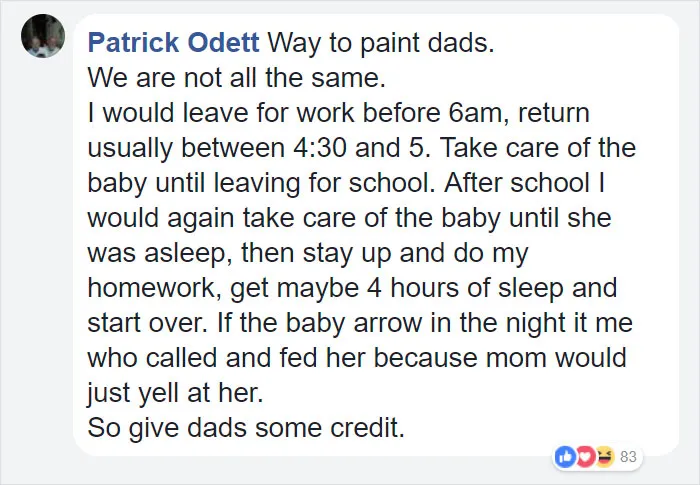Click the words 'was asleep, then stay up'
This screenshot has width=700, height=485.
coord(239,253)
